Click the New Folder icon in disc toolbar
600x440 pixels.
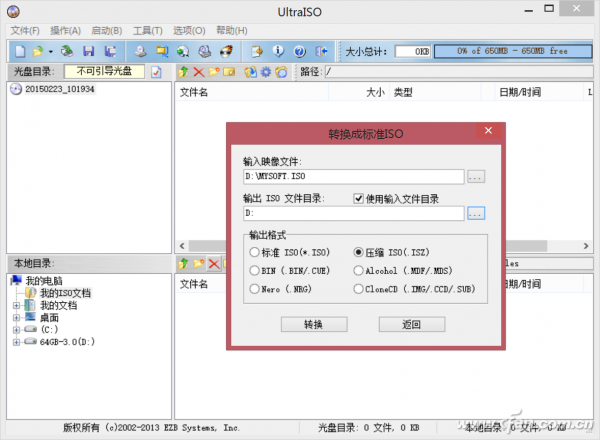pos(214,72)
